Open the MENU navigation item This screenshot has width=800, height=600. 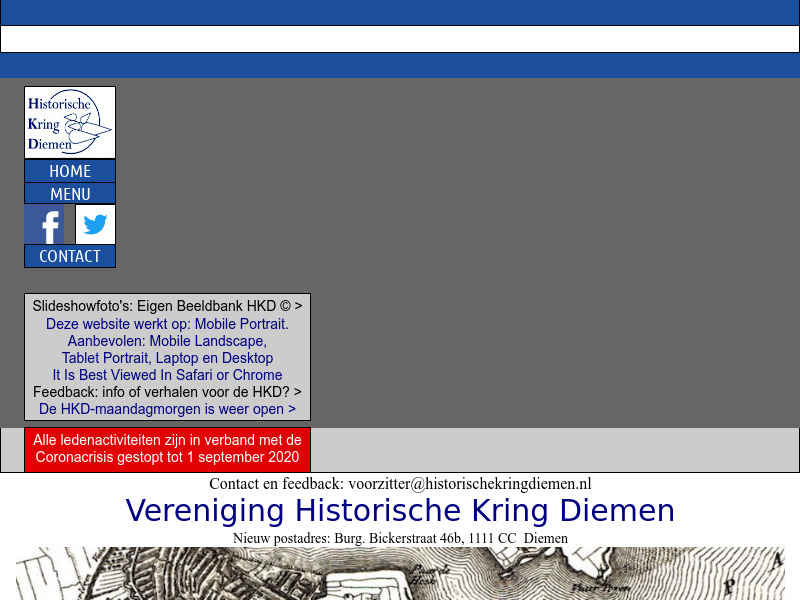click(x=69, y=193)
